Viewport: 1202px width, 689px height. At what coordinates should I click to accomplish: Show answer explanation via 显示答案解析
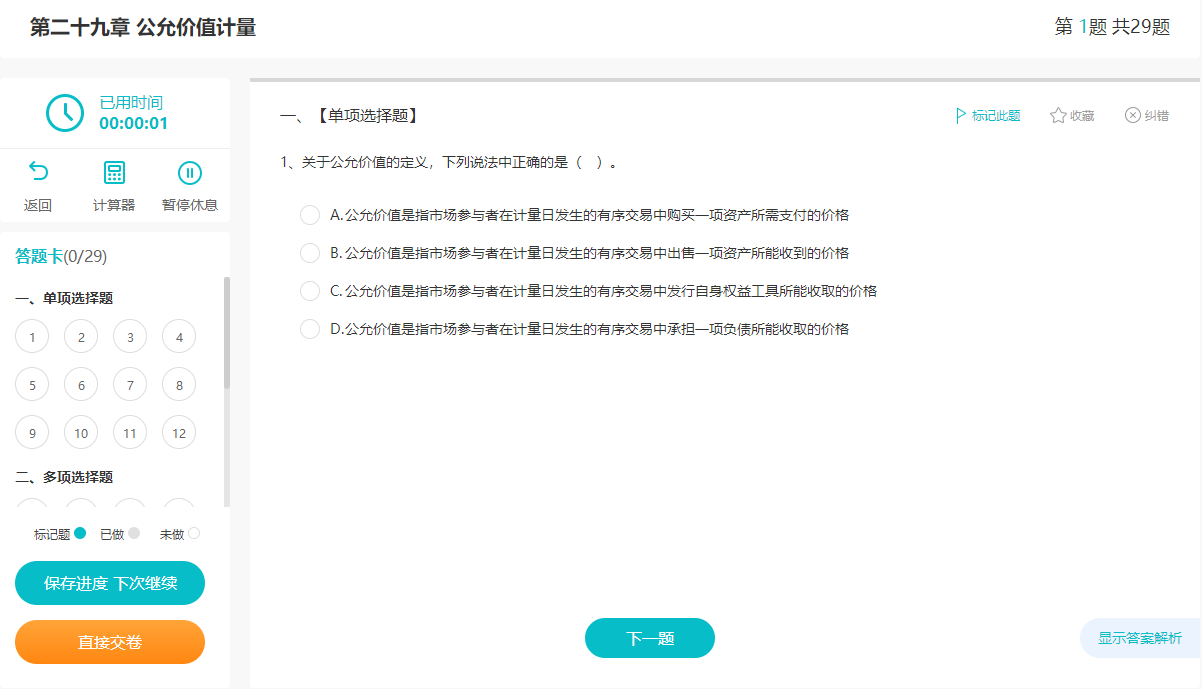(1140, 638)
